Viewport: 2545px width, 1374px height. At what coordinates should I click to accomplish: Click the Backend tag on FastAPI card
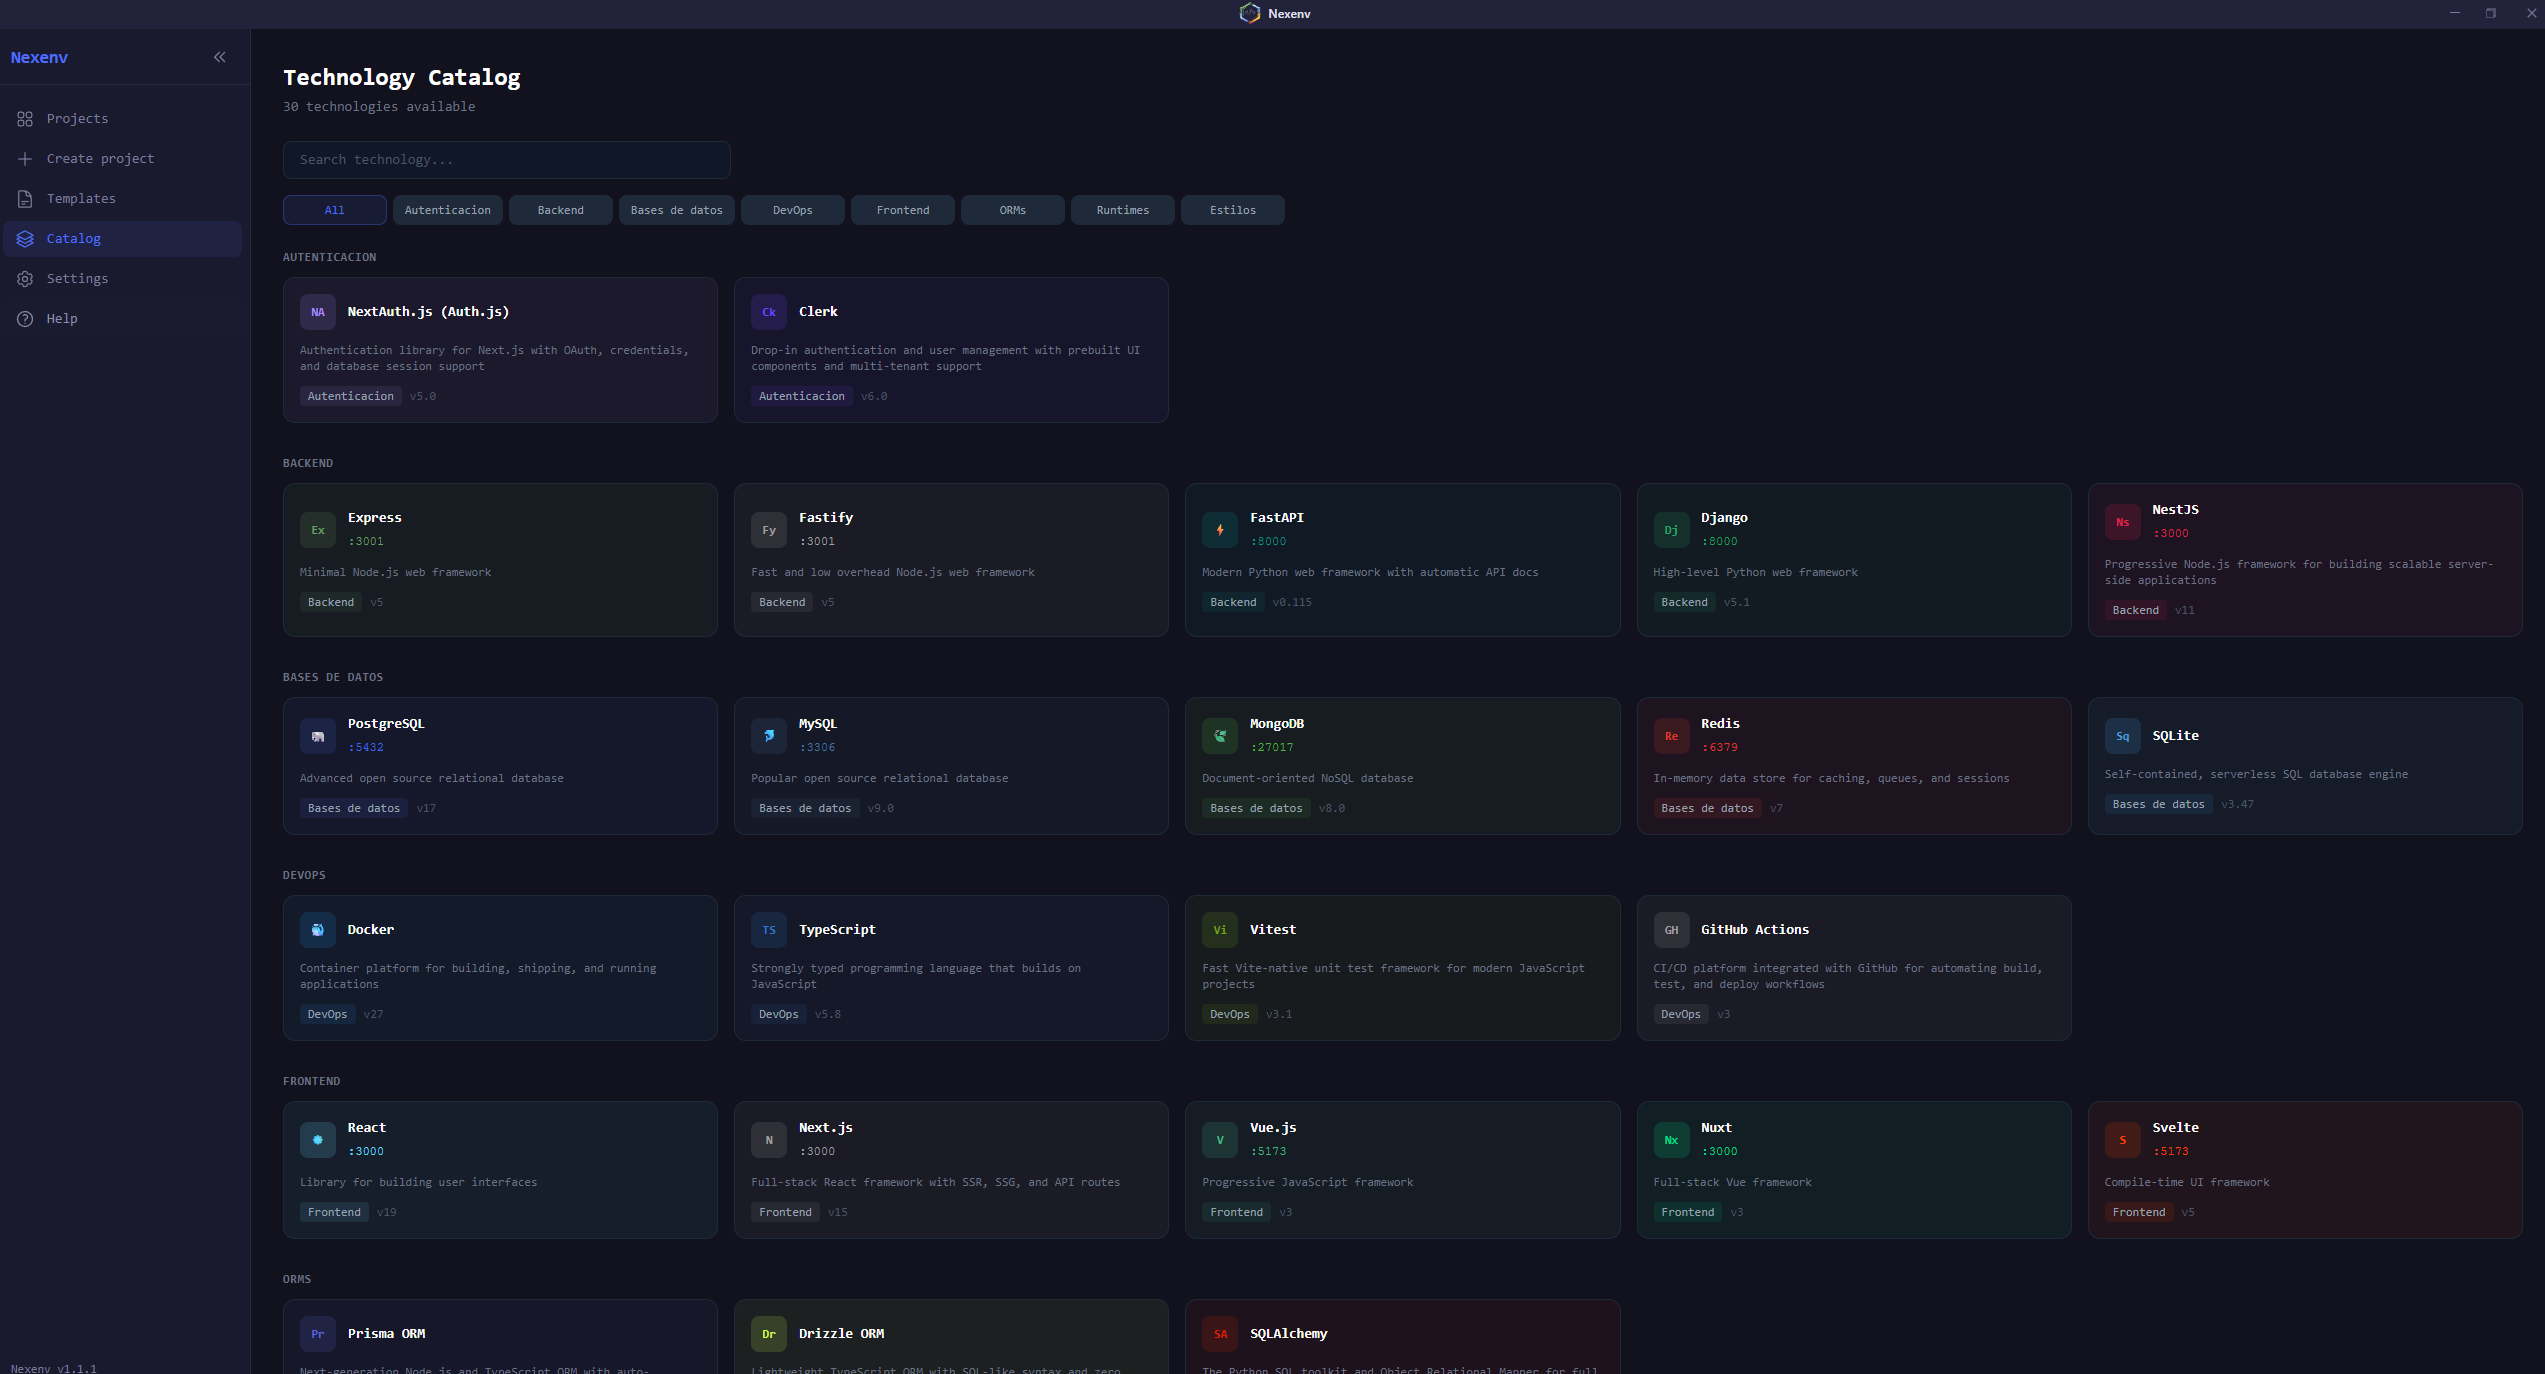pyautogui.click(x=1233, y=602)
